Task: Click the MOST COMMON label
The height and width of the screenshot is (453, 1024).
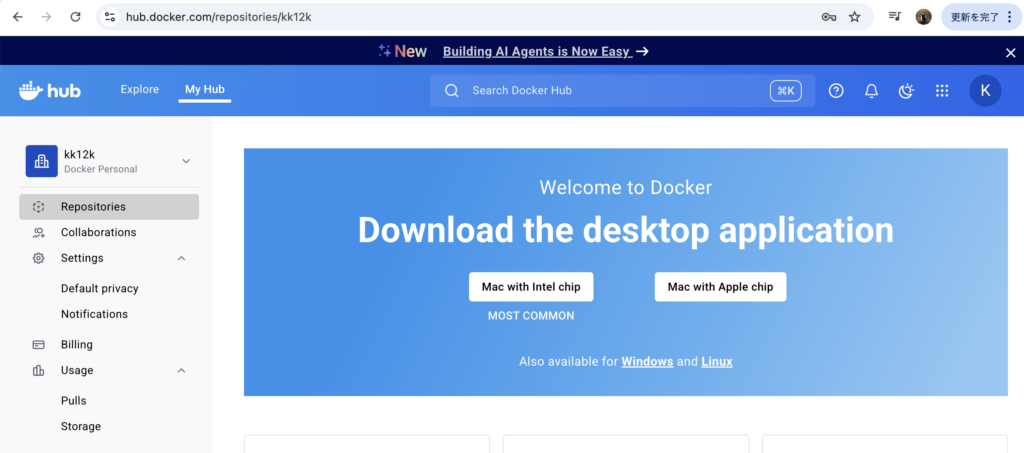Action: click(x=531, y=316)
